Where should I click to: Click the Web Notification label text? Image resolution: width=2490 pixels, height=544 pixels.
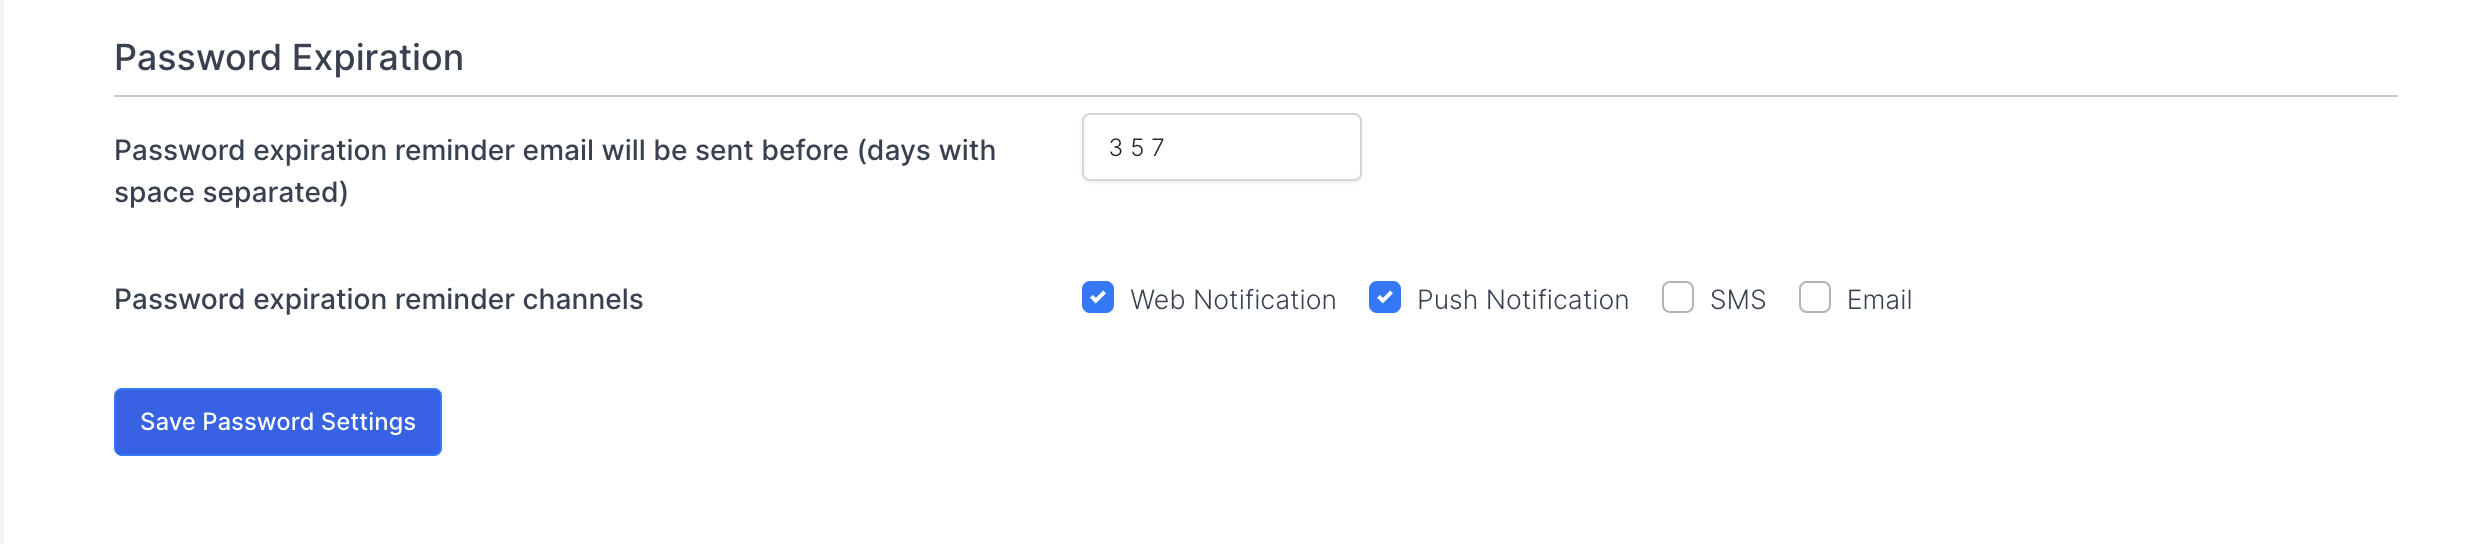click(x=1232, y=300)
